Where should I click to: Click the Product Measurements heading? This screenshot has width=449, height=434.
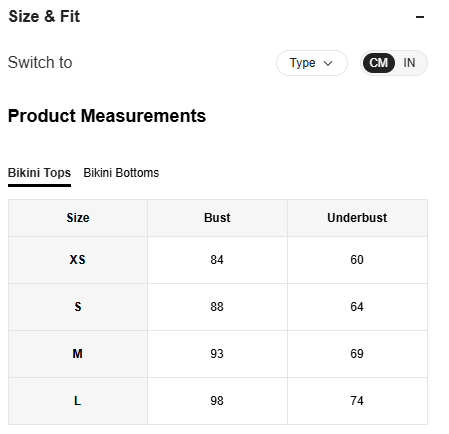[x=107, y=116]
